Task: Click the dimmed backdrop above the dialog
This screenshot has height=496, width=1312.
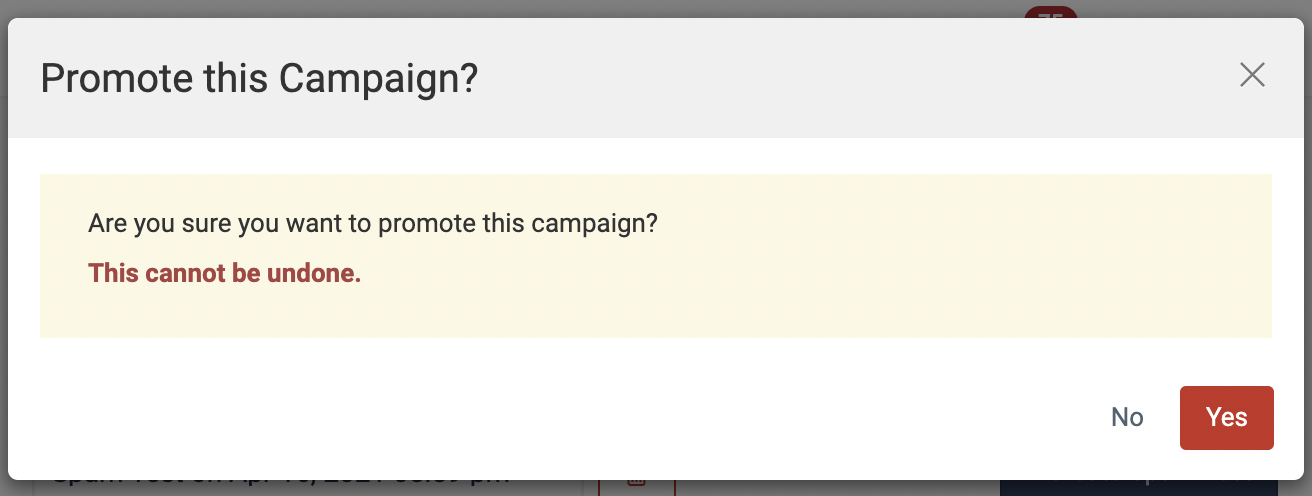Action: tap(500, 8)
